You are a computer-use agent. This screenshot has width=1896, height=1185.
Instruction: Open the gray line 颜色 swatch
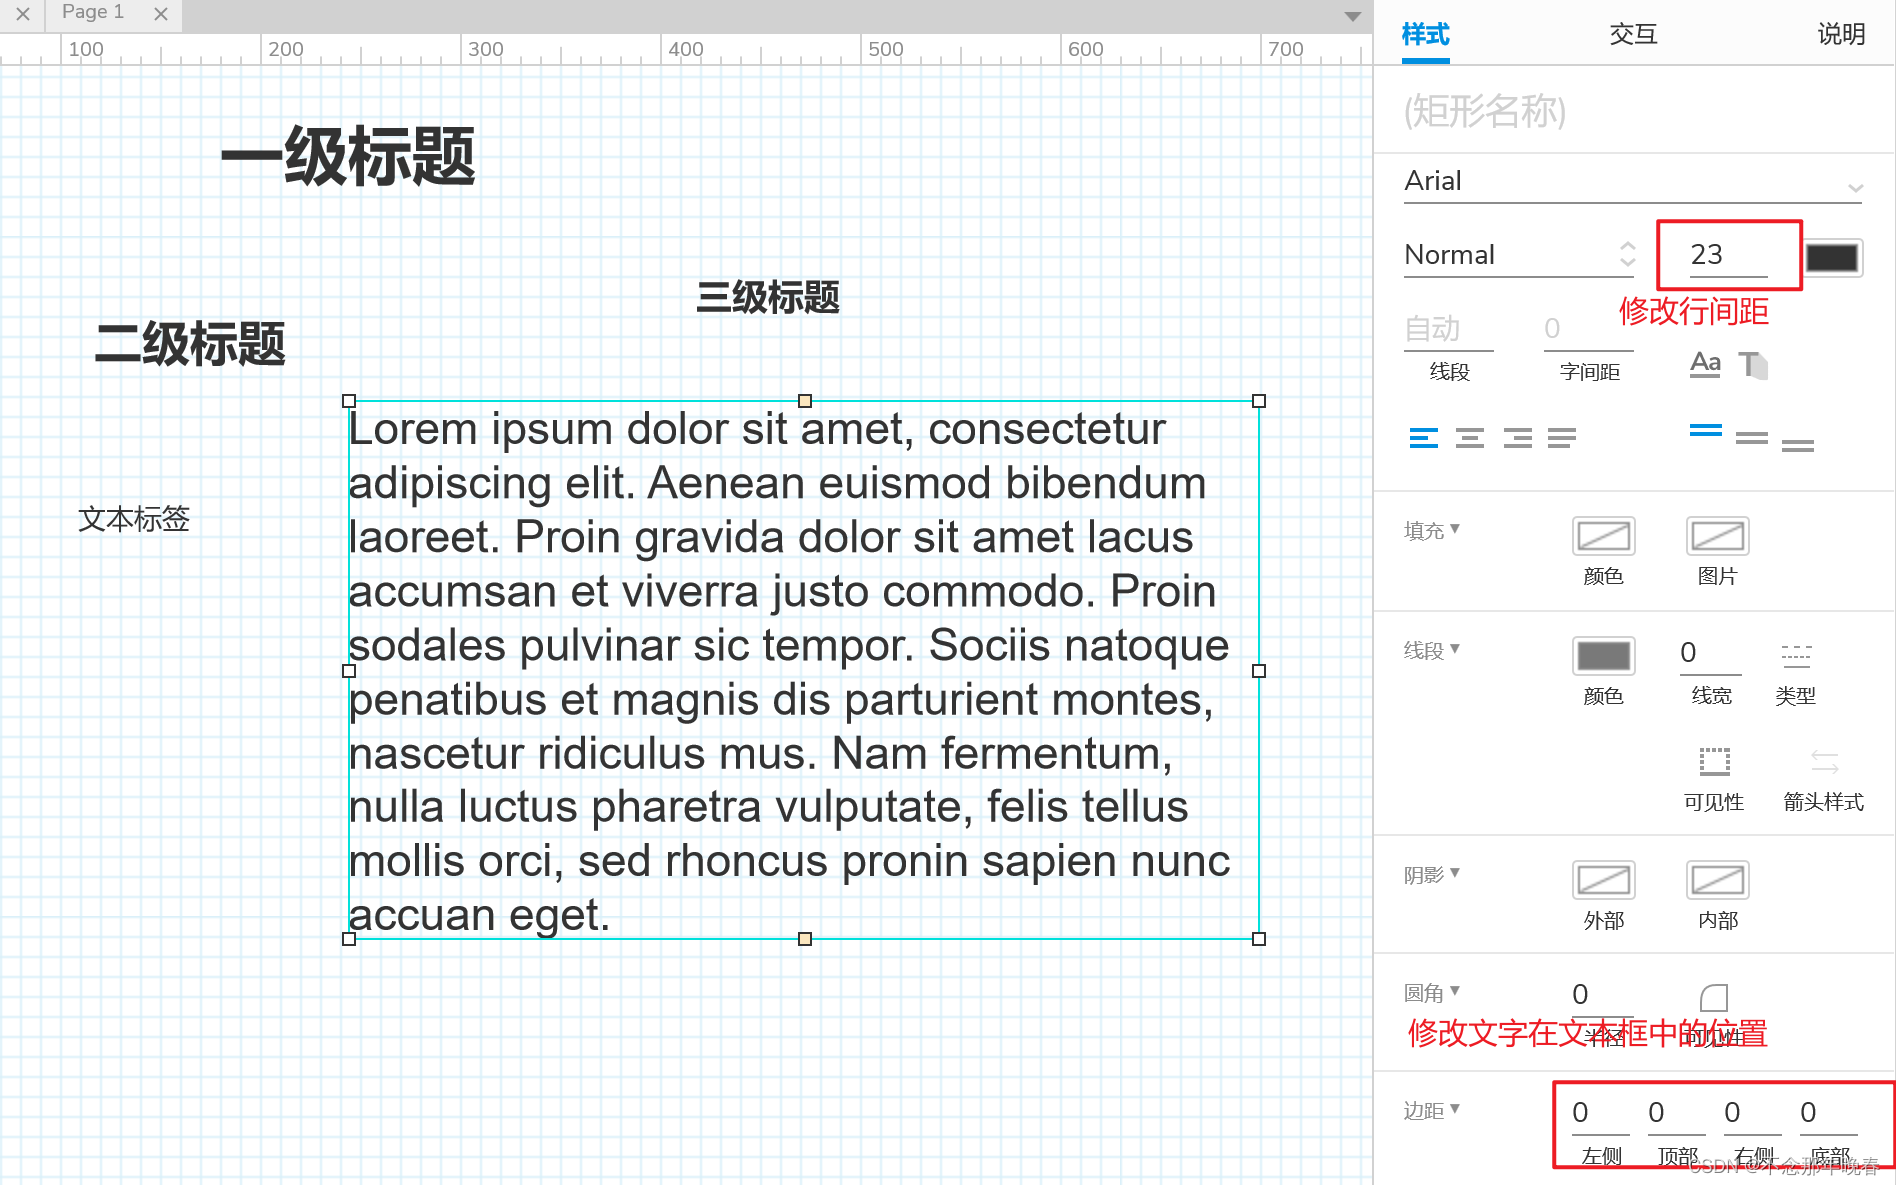(1603, 656)
